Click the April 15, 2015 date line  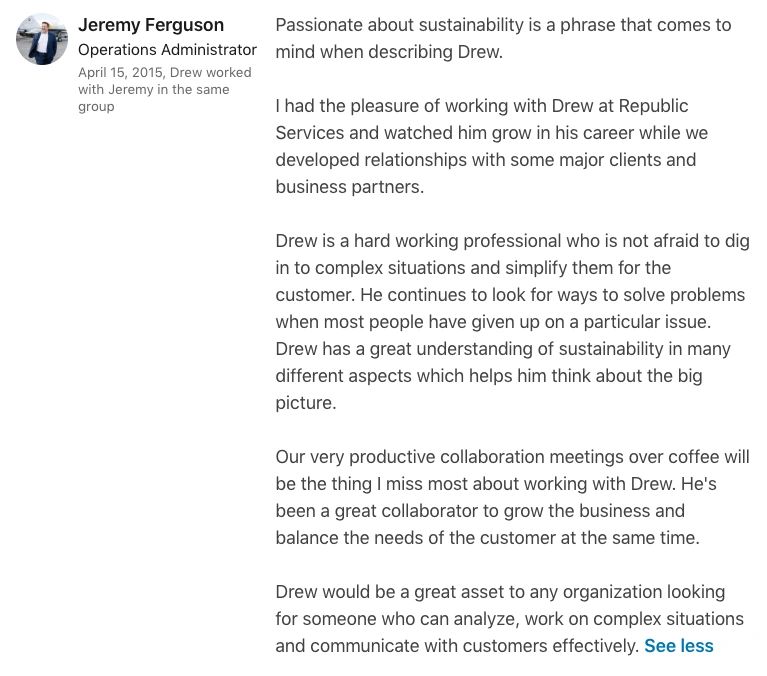(165, 73)
